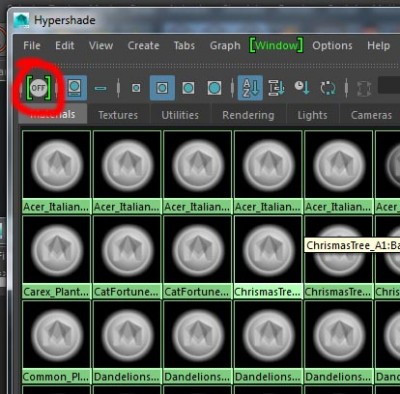Open the View menu
Screen dimensions: 400x394
pos(101,45)
